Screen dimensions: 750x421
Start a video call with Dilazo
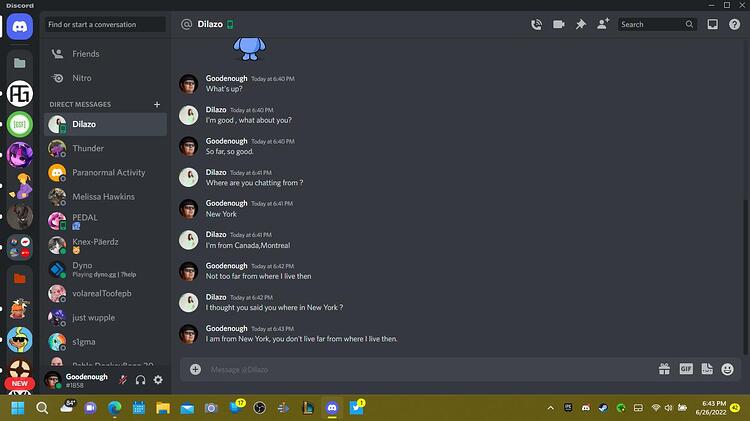[559, 24]
